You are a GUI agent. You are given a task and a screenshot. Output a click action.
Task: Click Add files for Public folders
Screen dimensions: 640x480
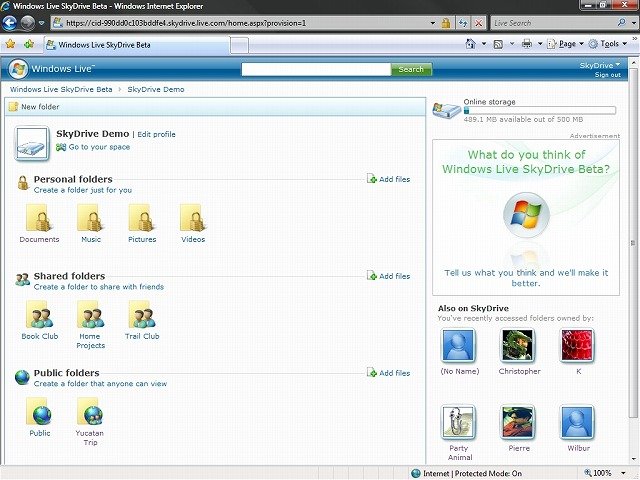tap(389, 373)
